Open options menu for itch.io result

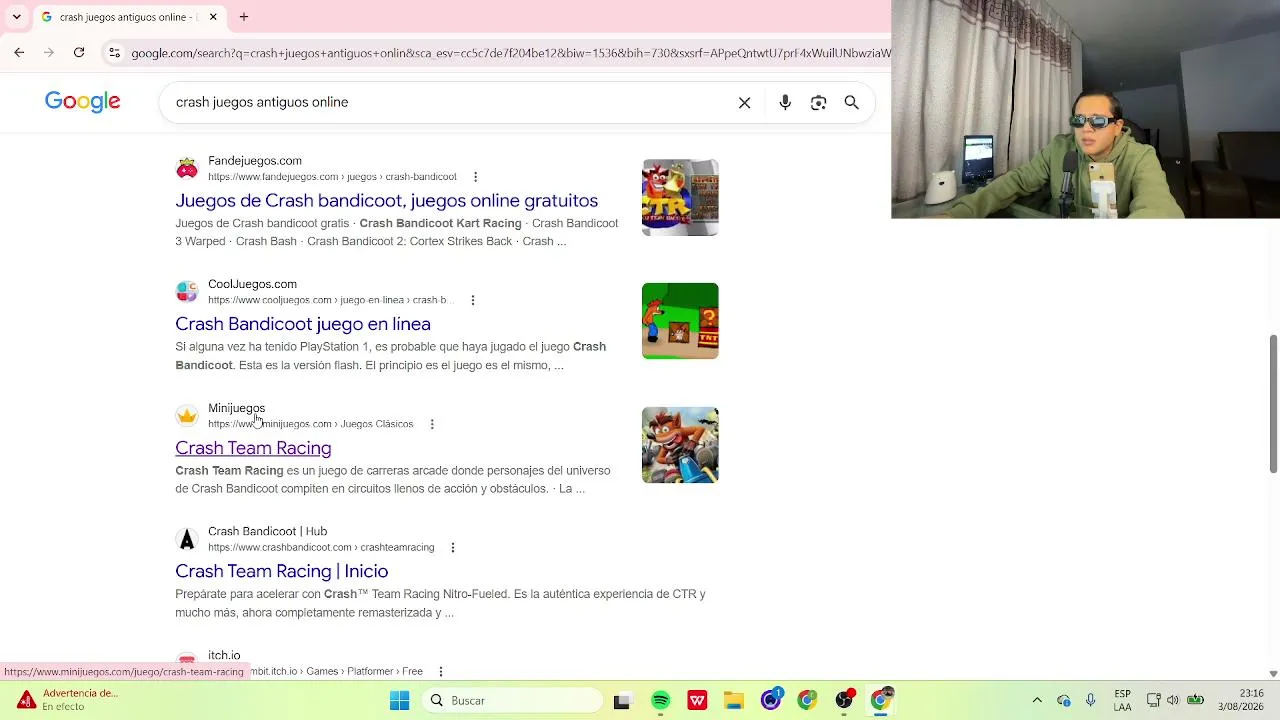point(441,671)
